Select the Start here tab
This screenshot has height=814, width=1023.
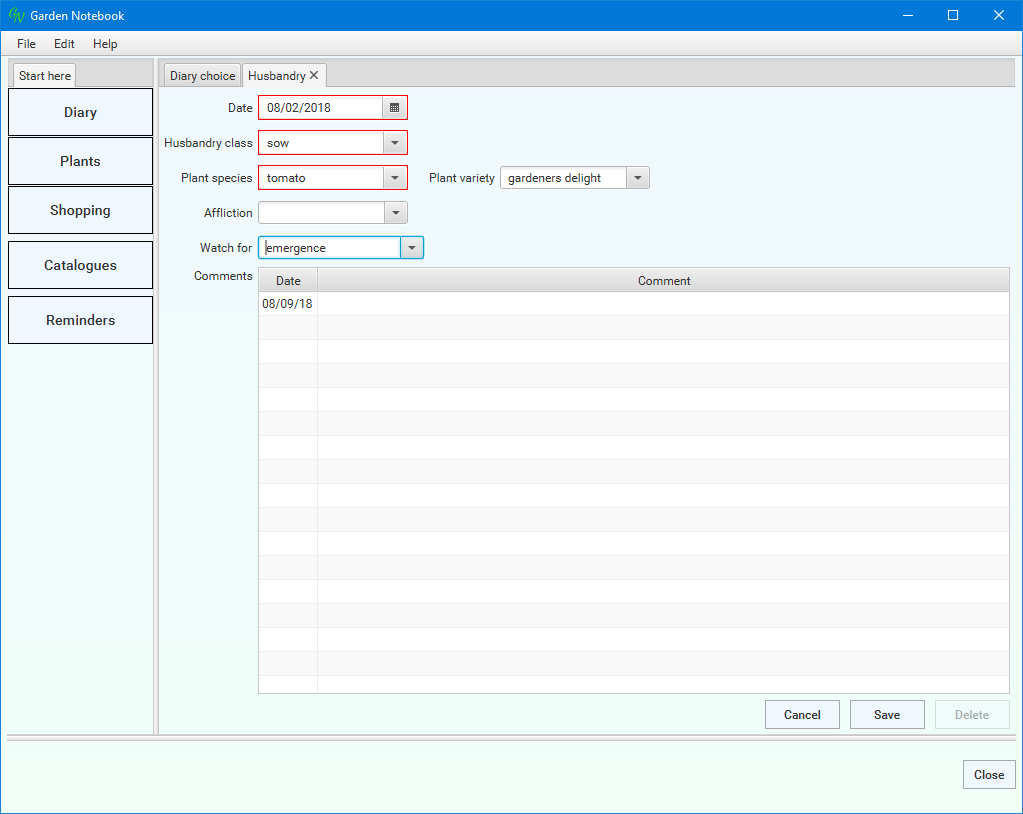45,76
